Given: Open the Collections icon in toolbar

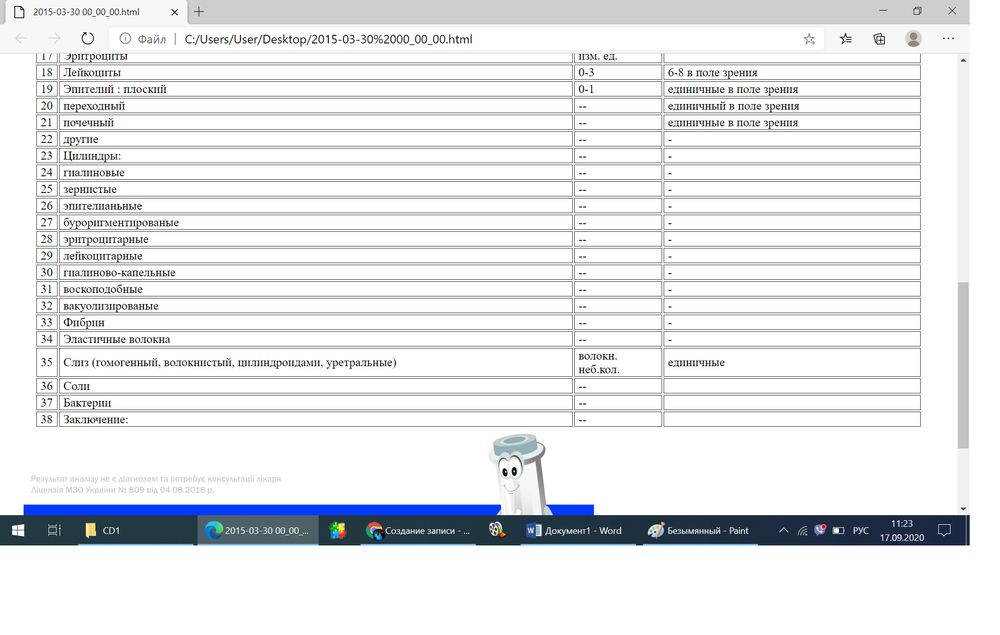Looking at the screenshot, I should [879, 39].
